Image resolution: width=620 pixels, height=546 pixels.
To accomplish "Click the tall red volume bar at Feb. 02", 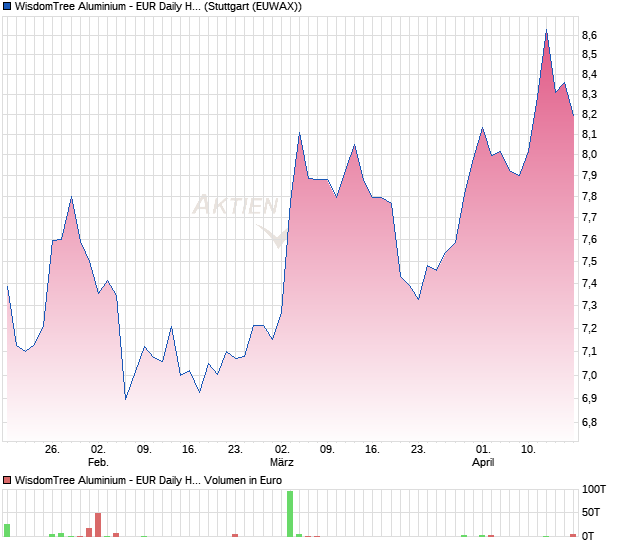I will [98, 525].
